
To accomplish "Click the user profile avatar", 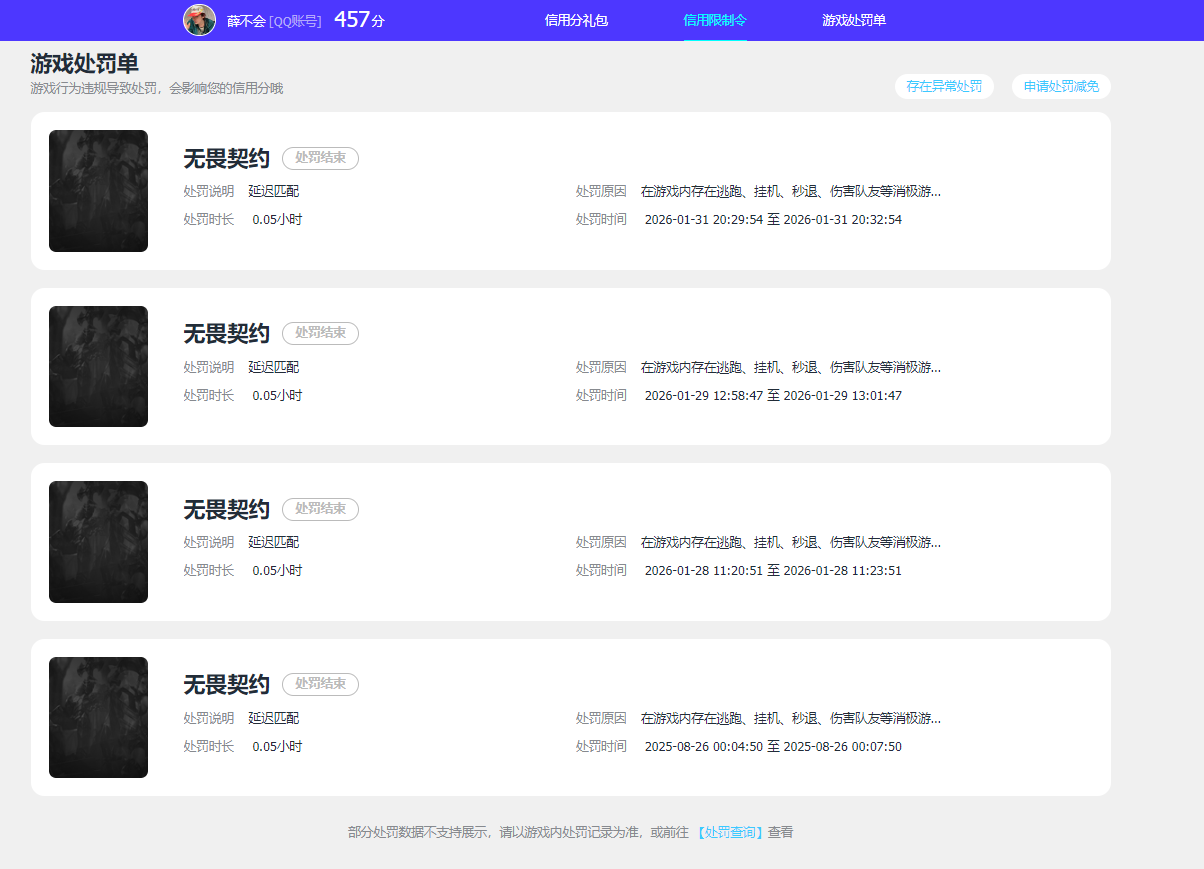I will (199, 20).
